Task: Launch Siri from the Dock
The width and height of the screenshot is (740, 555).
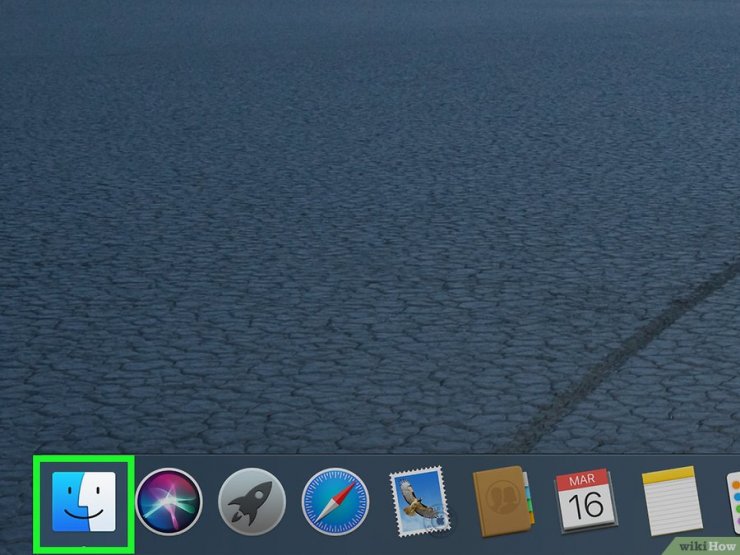Action: (x=168, y=502)
